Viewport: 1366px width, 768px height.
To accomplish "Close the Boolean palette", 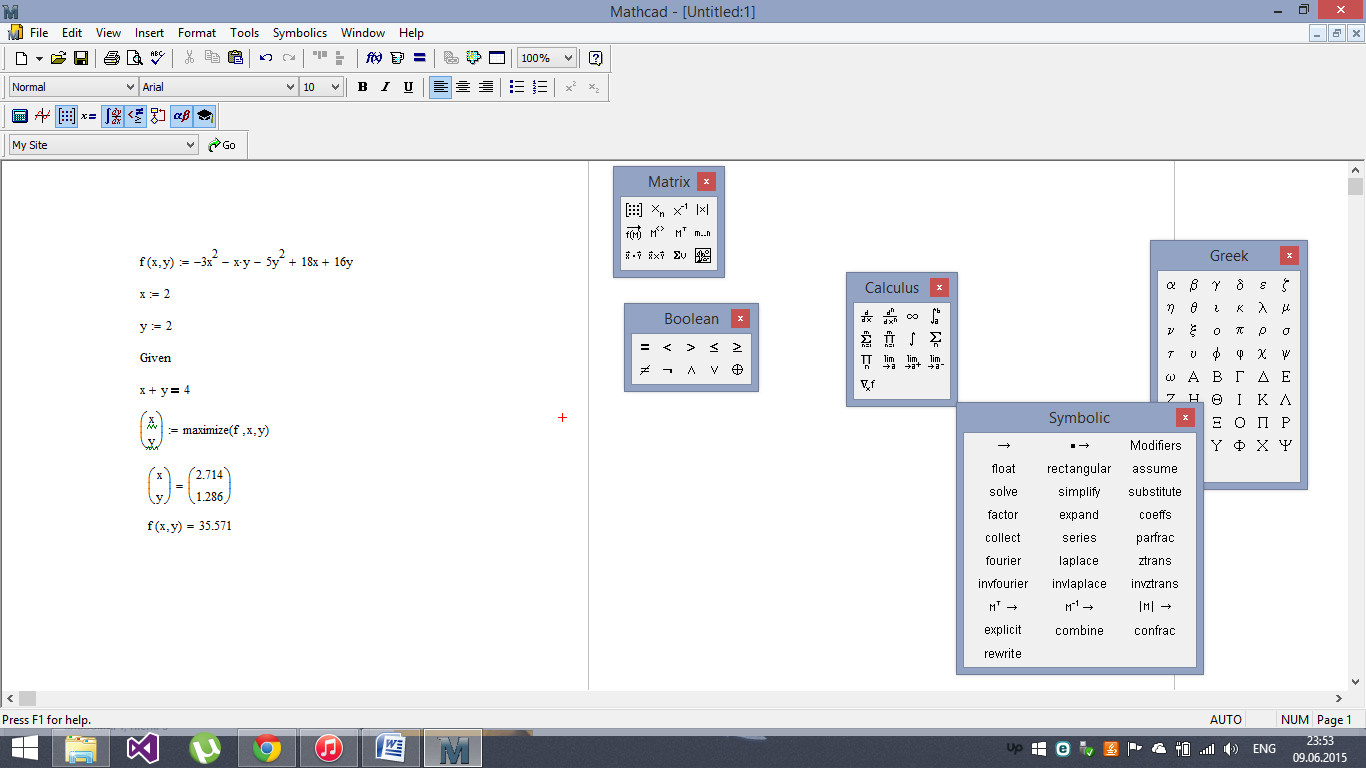I will 740,319.
